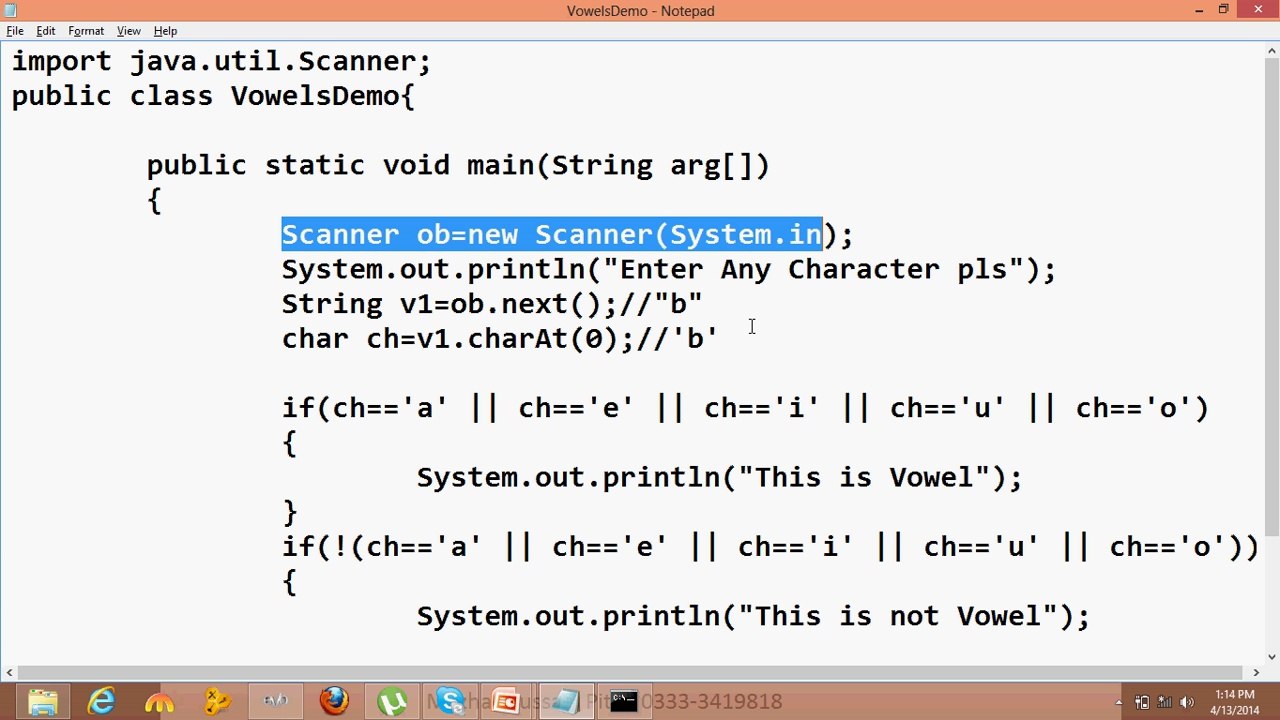
Task: Click the clock showing 1:14 PM
Action: pyautogui.click(x=1235, y=702)
